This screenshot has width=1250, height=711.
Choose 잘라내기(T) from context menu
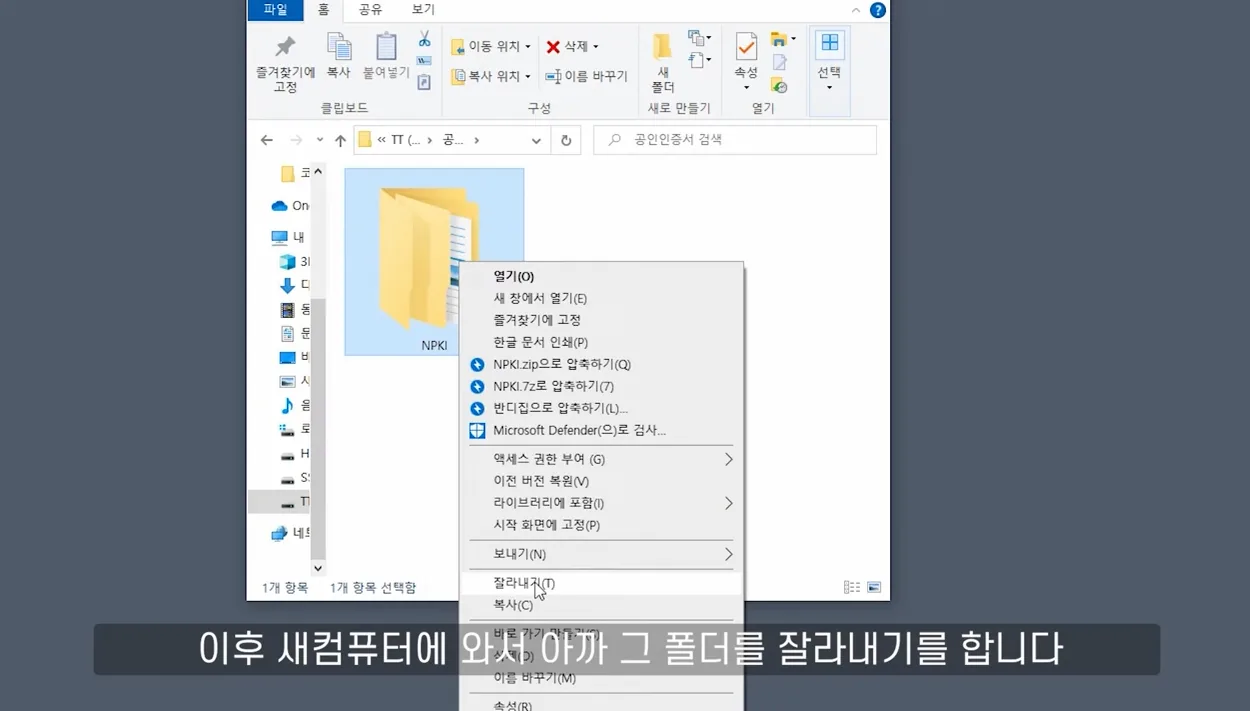(601, 583)
